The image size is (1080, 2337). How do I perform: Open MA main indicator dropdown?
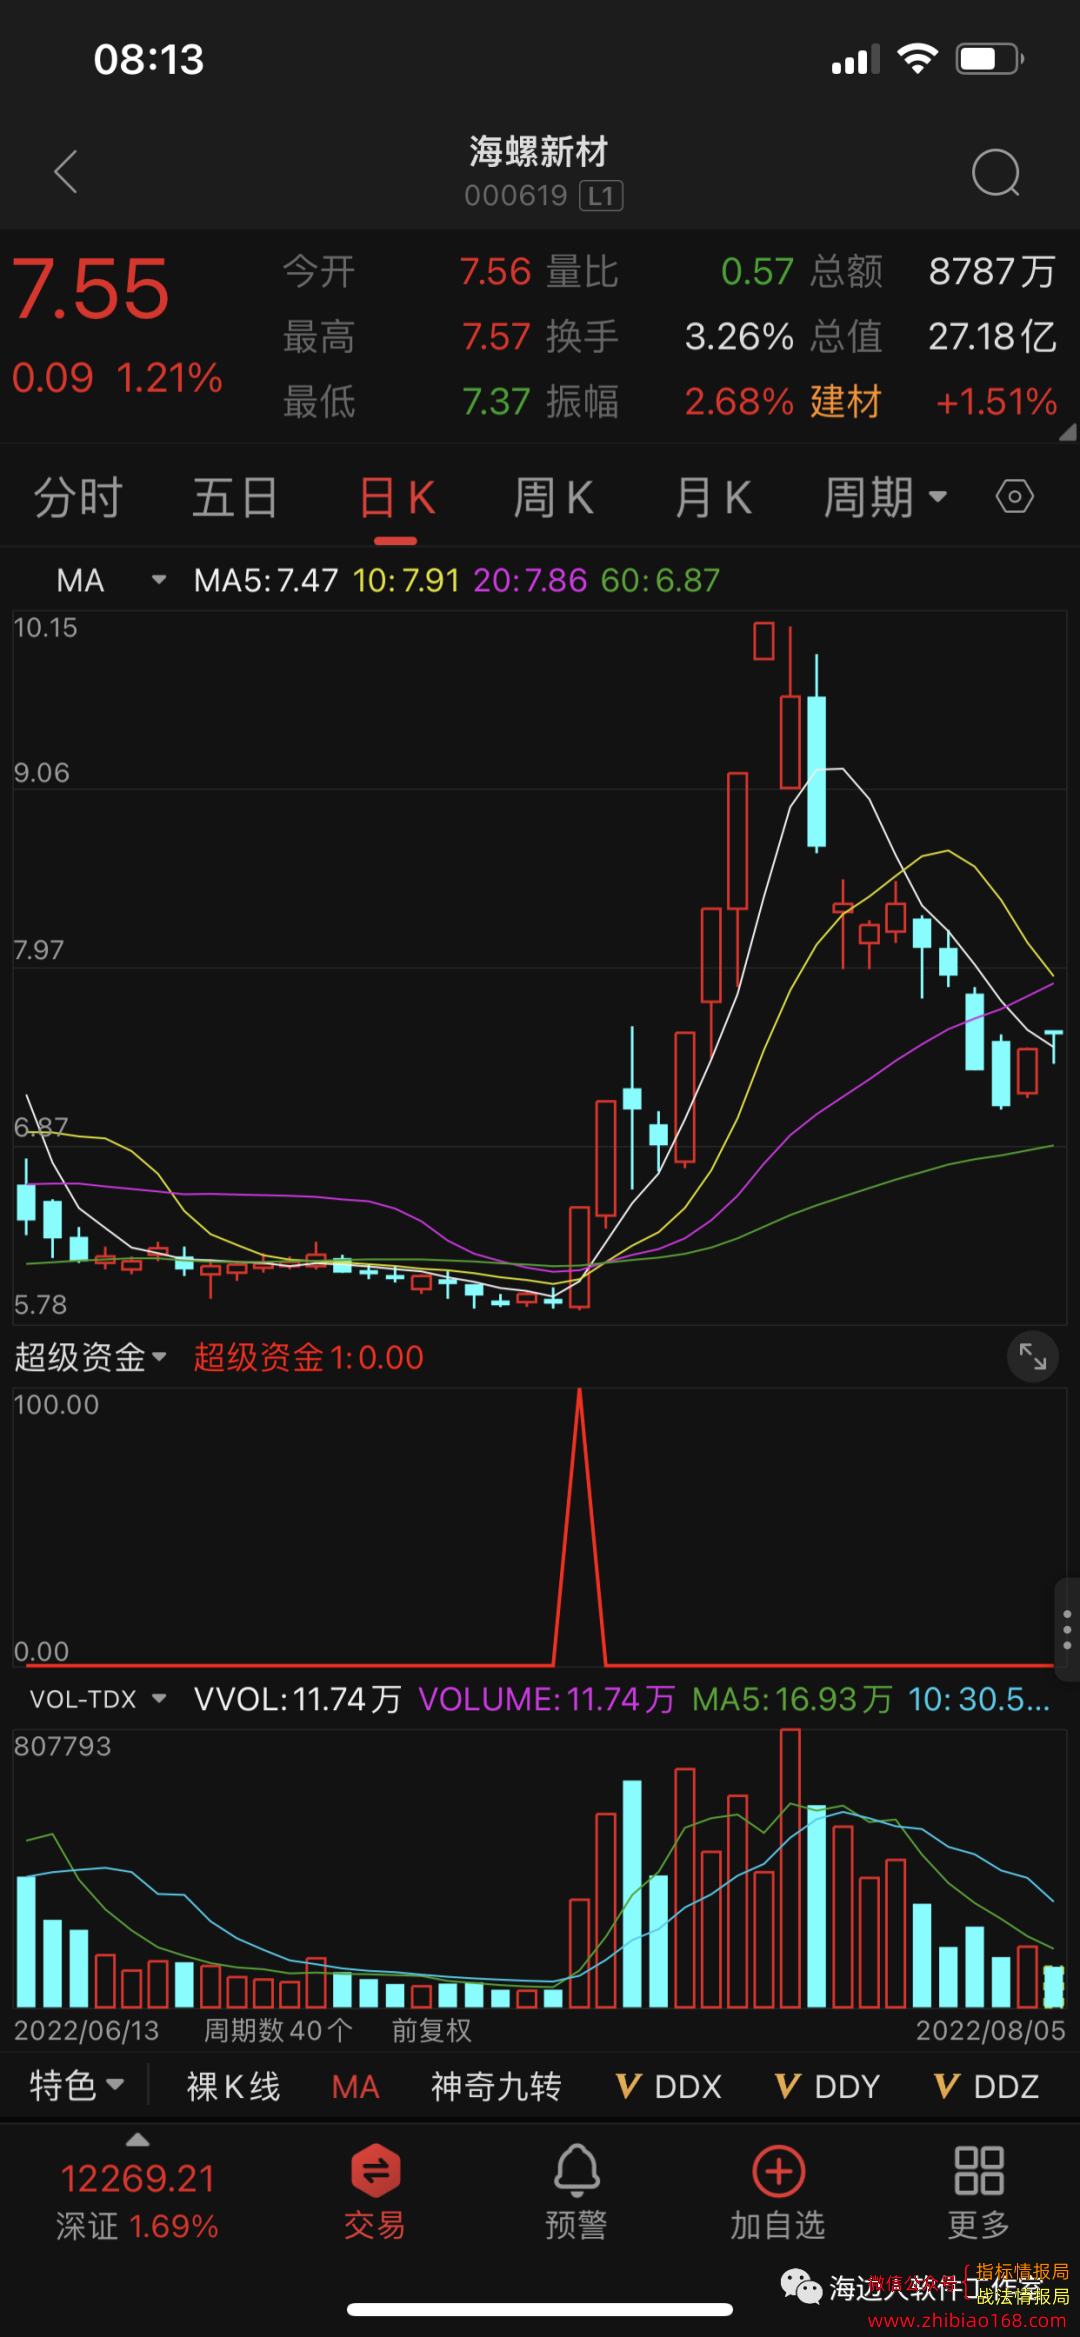pyautogui.click(x=110, y=580)
